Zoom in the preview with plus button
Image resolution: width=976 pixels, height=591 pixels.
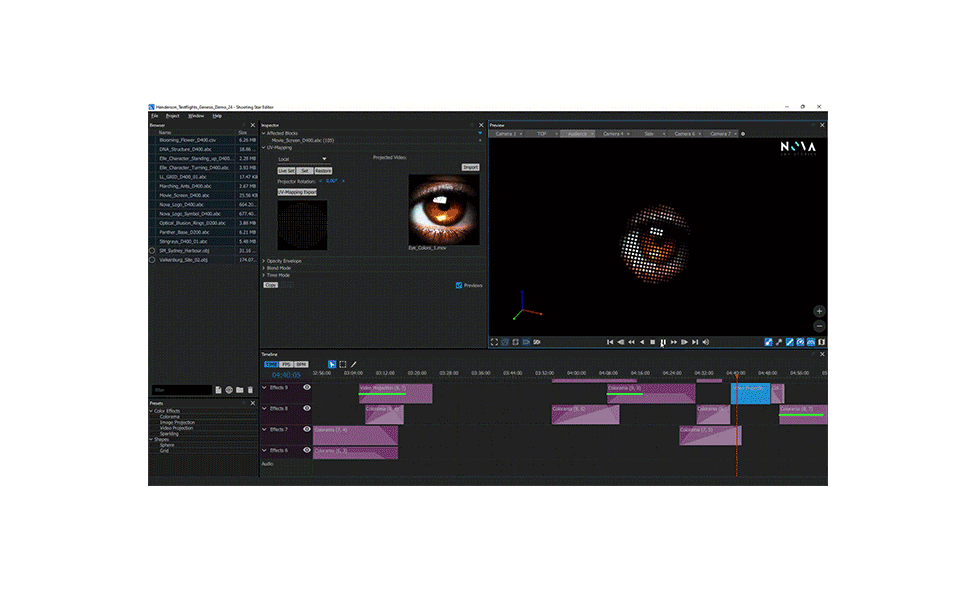pos(819,311)
